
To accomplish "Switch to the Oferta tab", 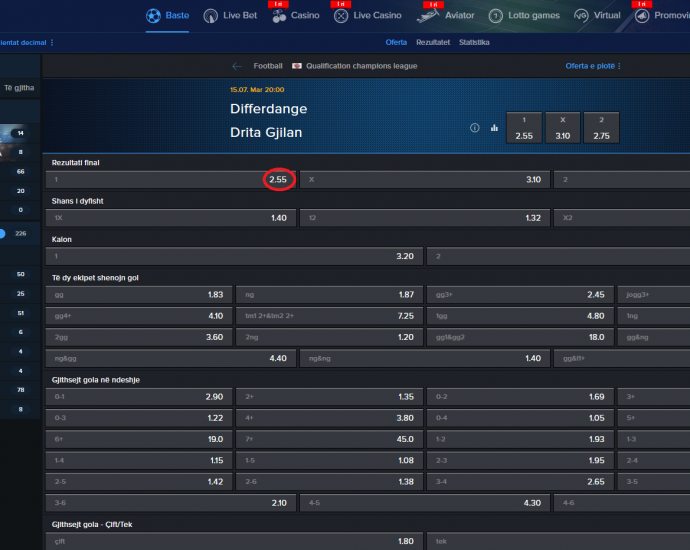I will click(x=396, y=42).
